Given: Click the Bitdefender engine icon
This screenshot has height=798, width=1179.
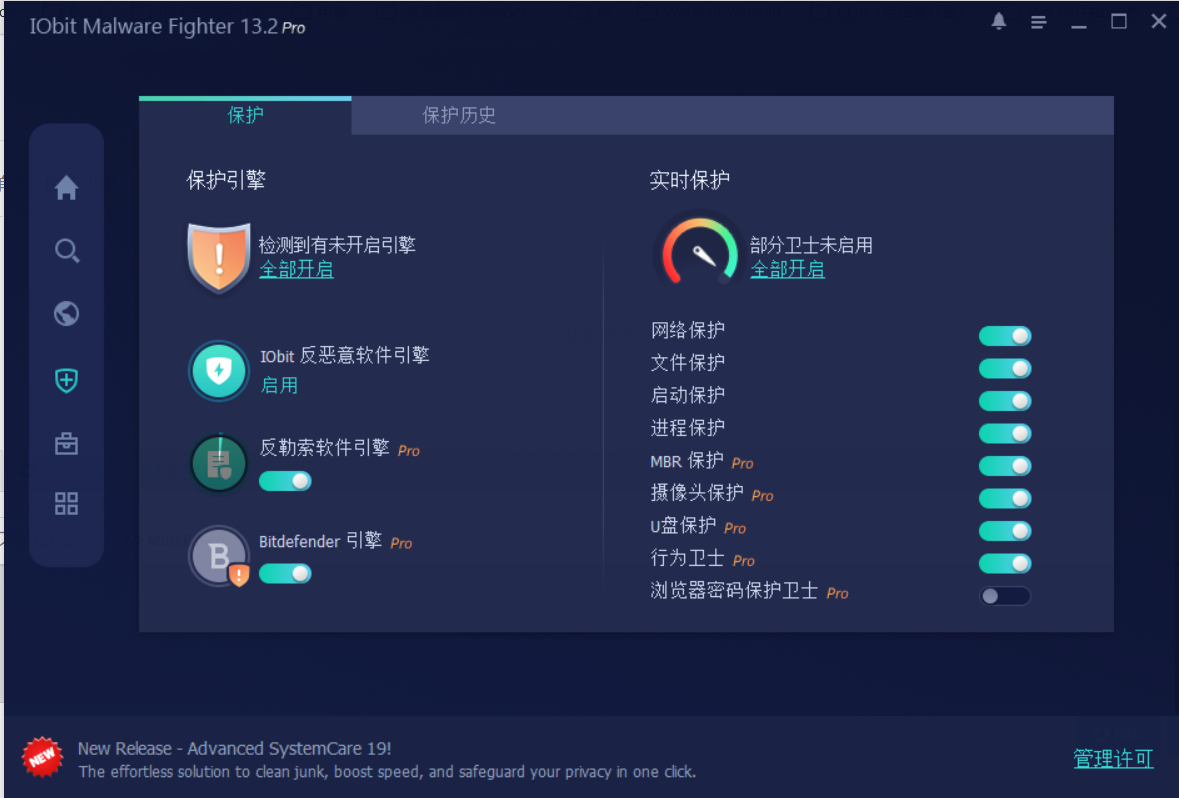Looking at the screenshot, I should click(218, 555).
